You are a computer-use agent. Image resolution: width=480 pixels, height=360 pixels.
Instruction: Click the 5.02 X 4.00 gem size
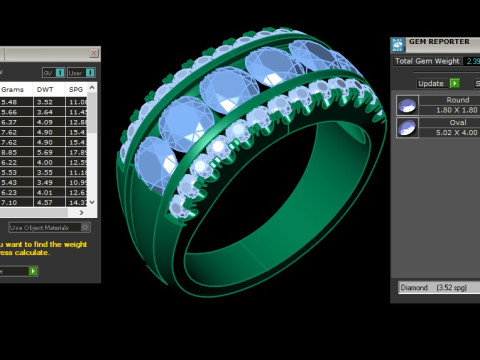(457, 132)
